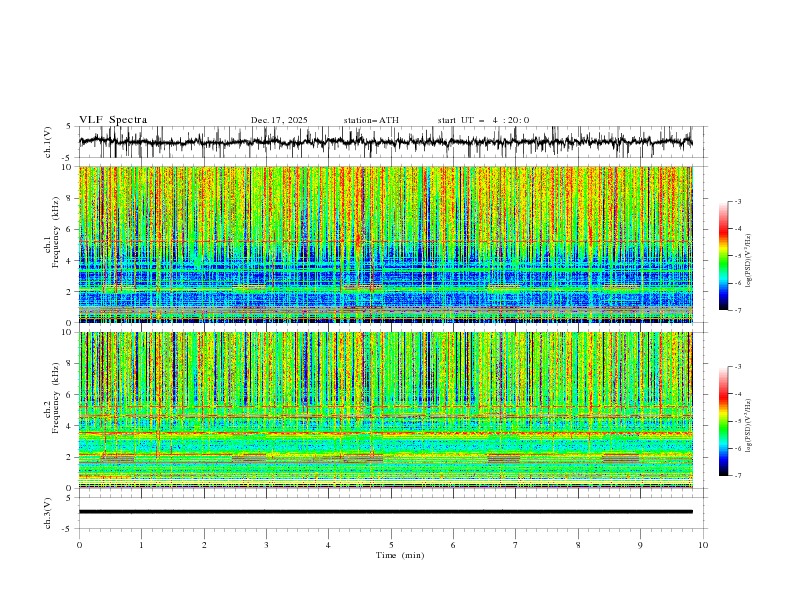
Task: Click the "ch.3(V)" waveform axis label
Action: 48,513
